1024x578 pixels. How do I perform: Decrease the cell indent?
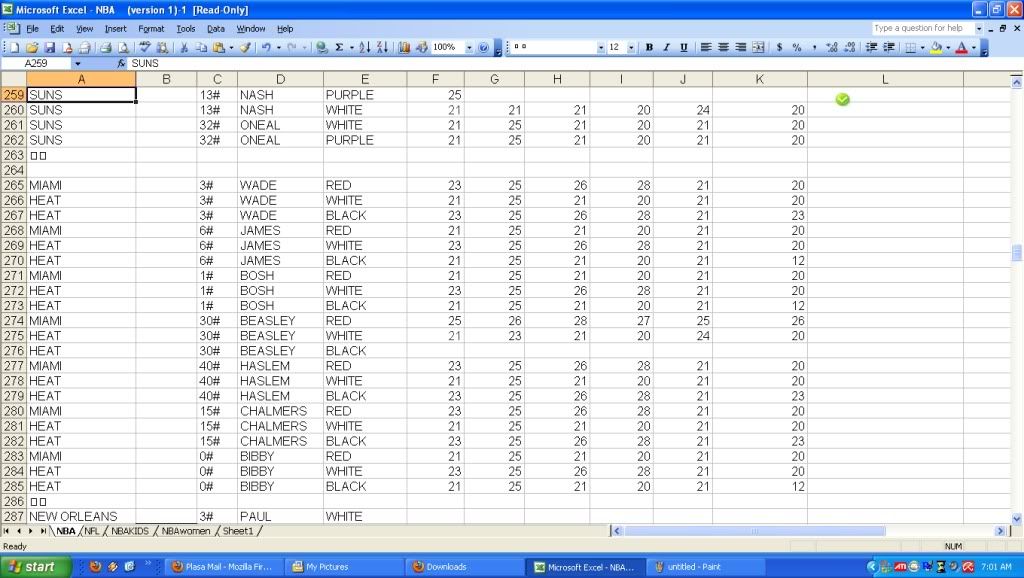click(871, 48)
